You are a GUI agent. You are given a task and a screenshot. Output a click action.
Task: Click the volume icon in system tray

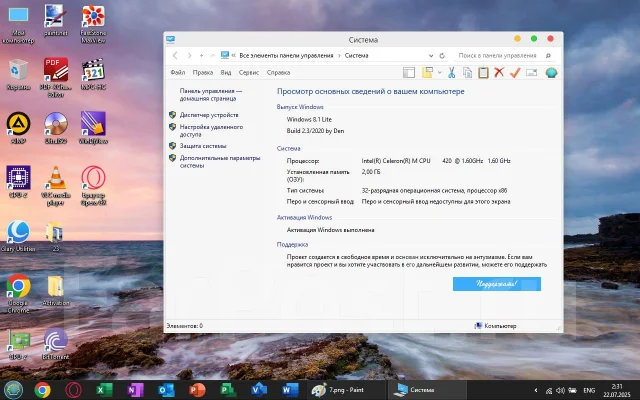[x=560, y=390]
